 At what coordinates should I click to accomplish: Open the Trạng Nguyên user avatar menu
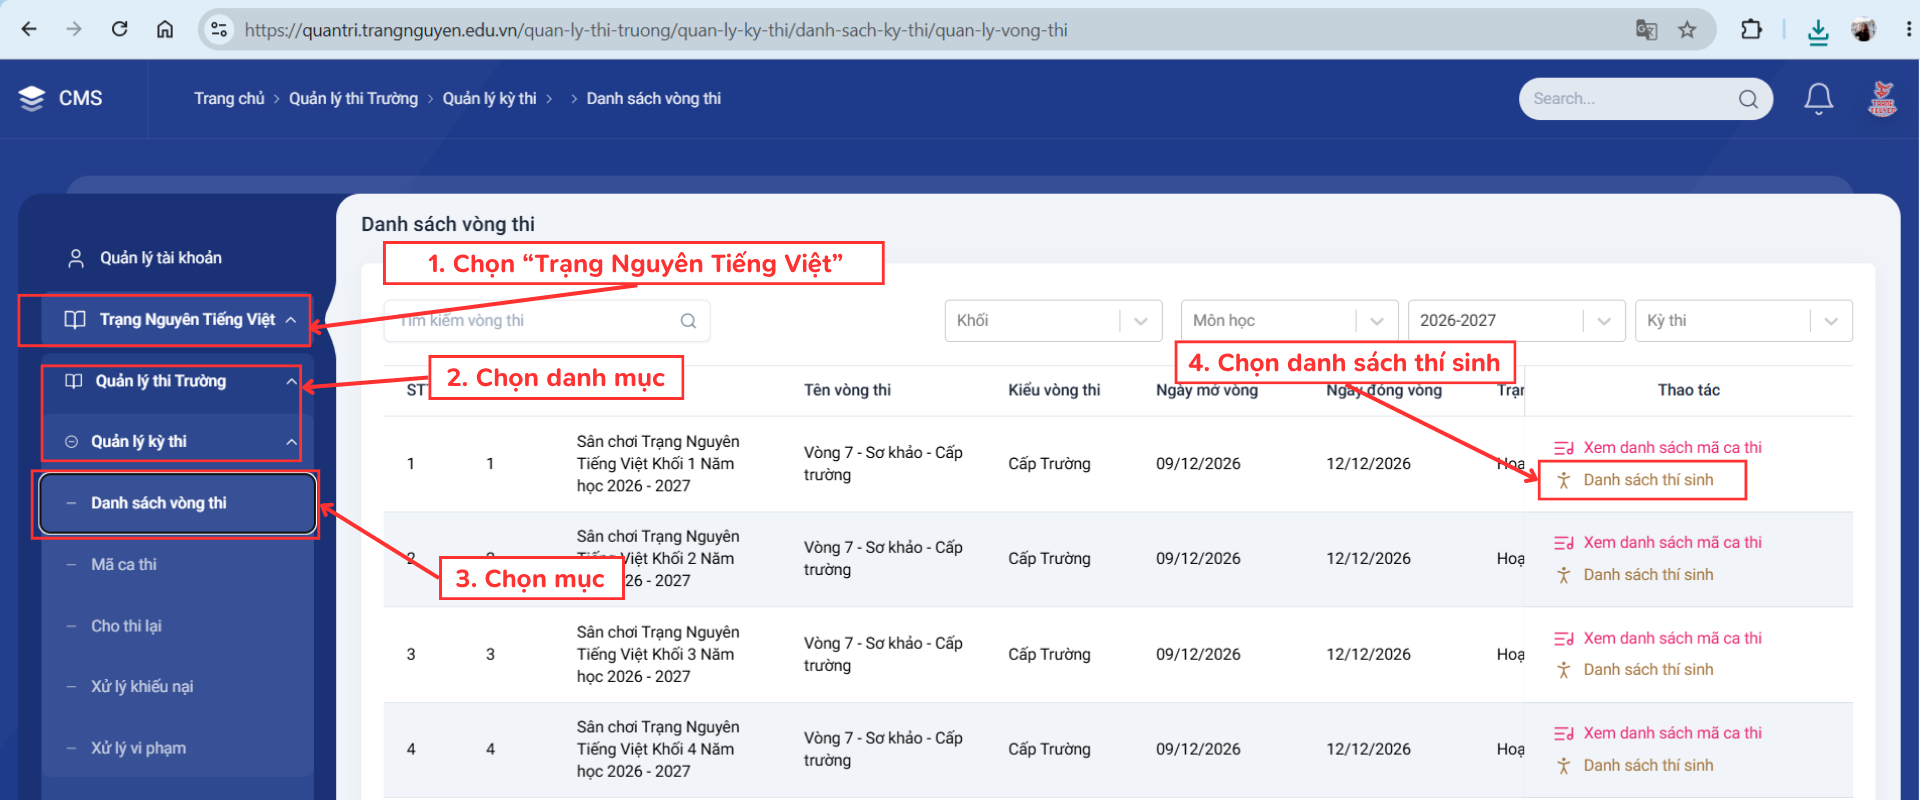pos(1882,98)
